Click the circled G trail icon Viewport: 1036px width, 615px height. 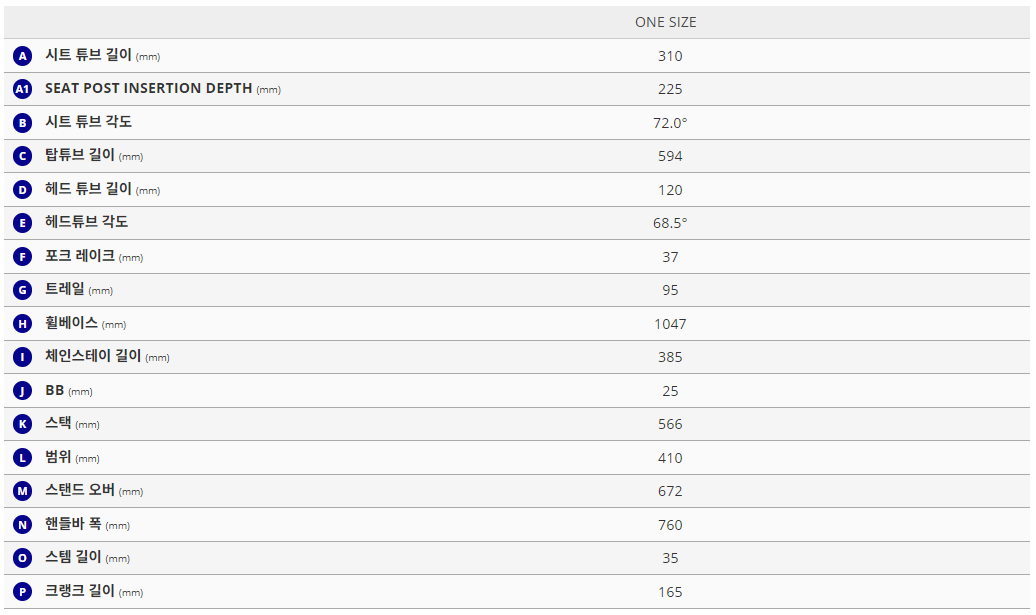point(23,290)
